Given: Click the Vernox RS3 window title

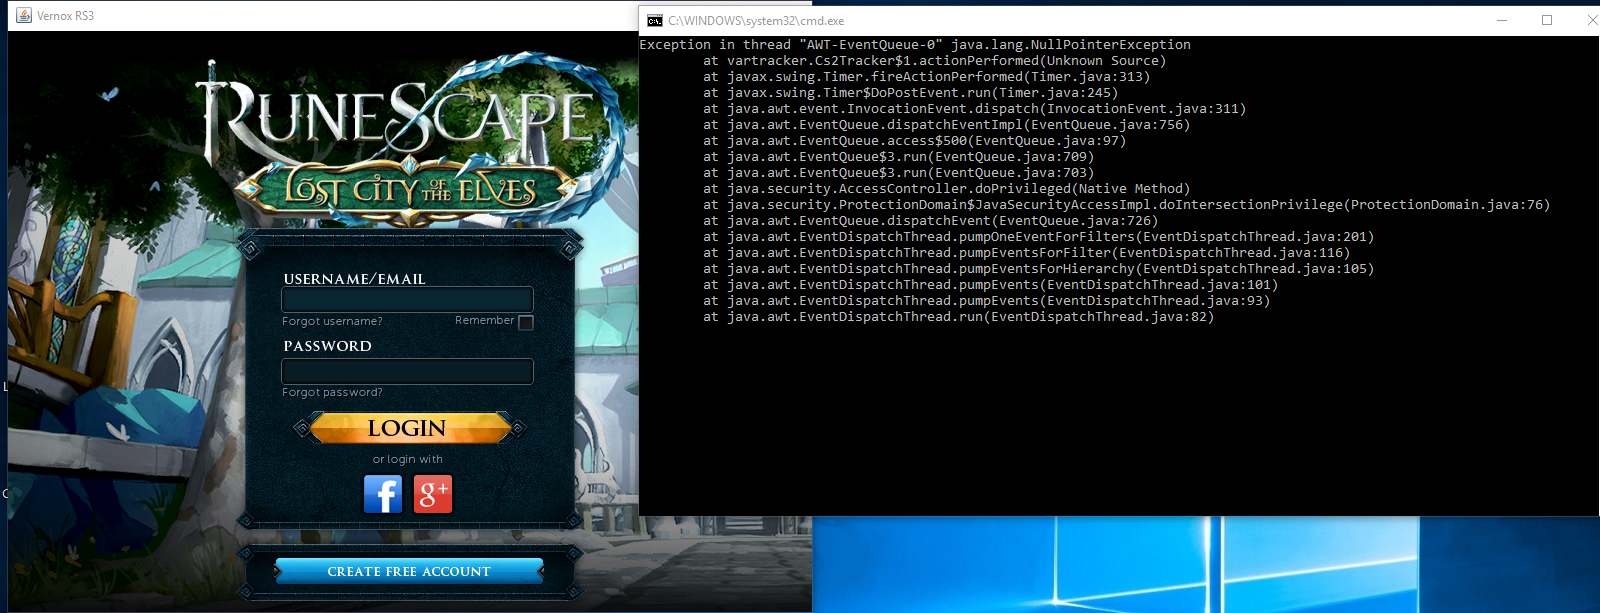Looking at the screenshot, I should point(65,16).
